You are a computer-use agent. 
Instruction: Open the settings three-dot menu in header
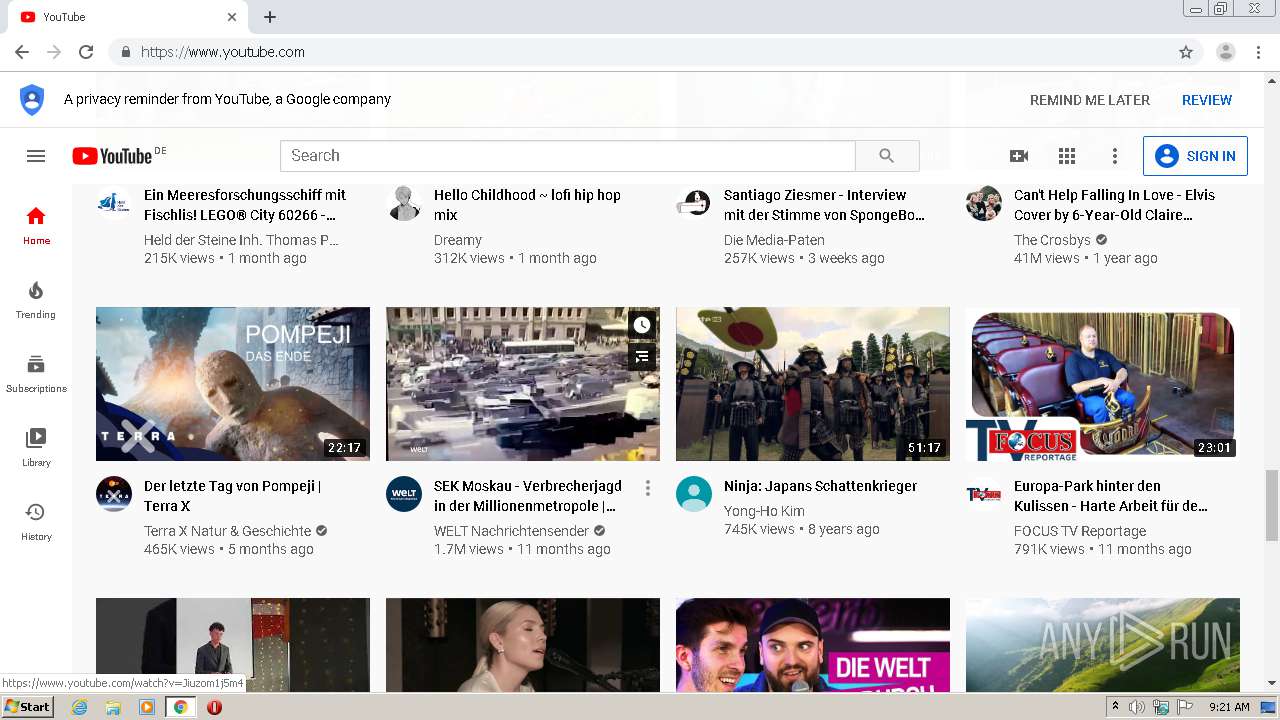point(1115,156)
